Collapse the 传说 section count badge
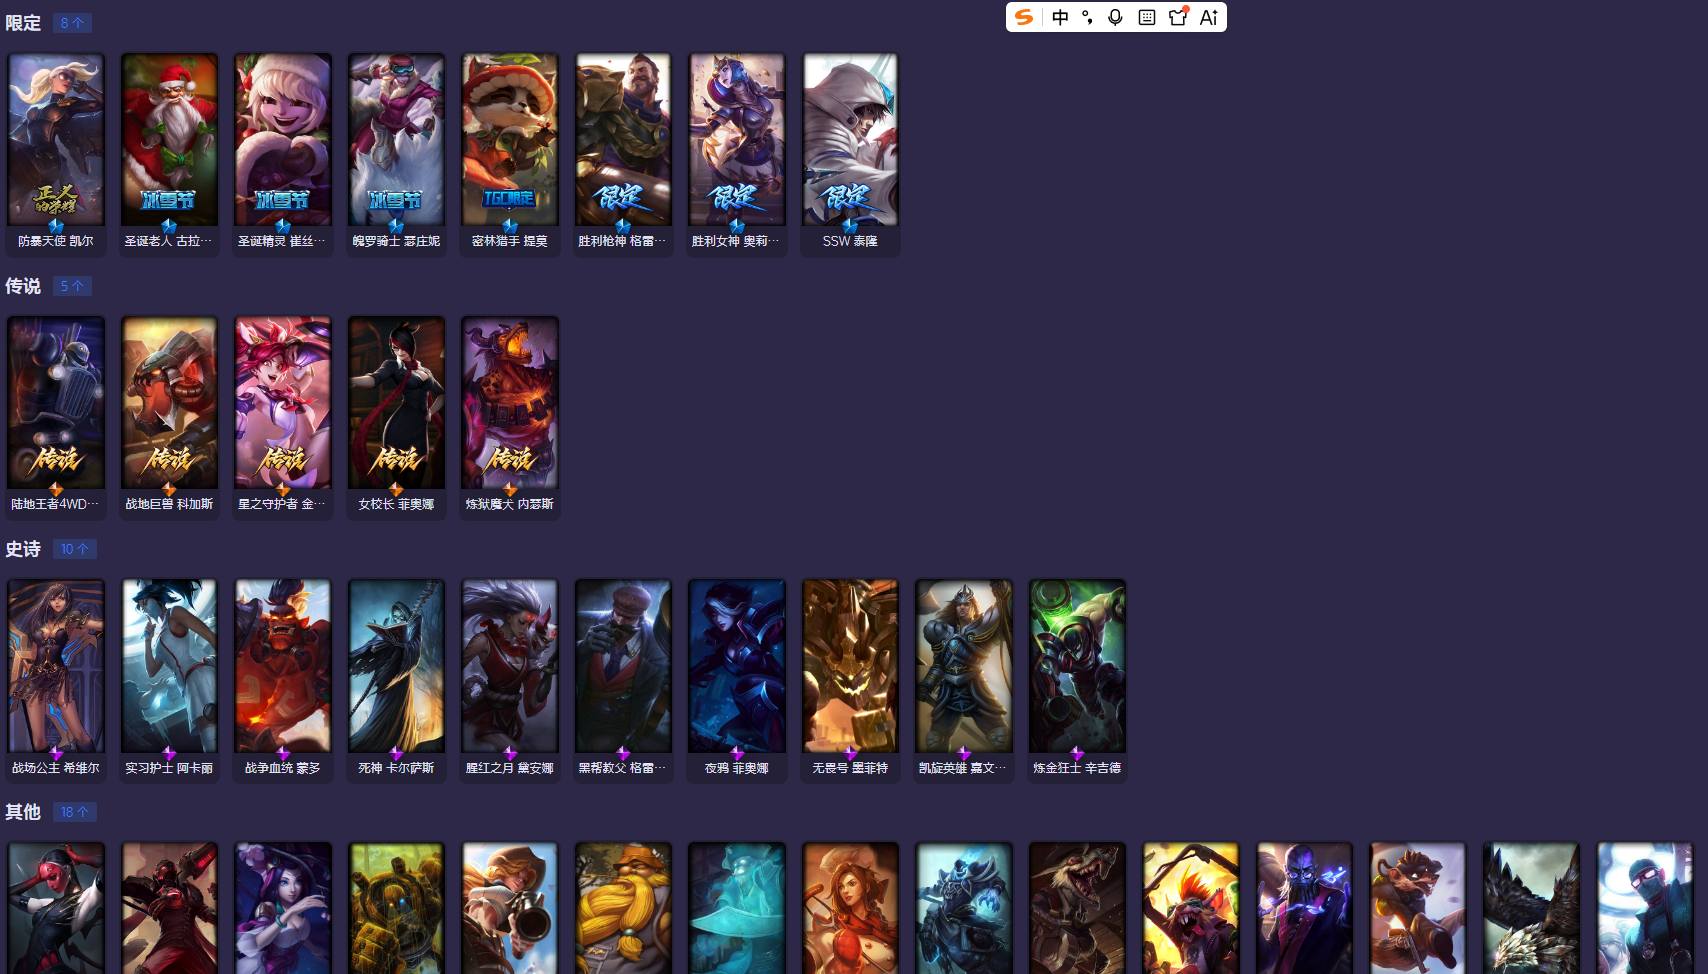 click(72, 286)
